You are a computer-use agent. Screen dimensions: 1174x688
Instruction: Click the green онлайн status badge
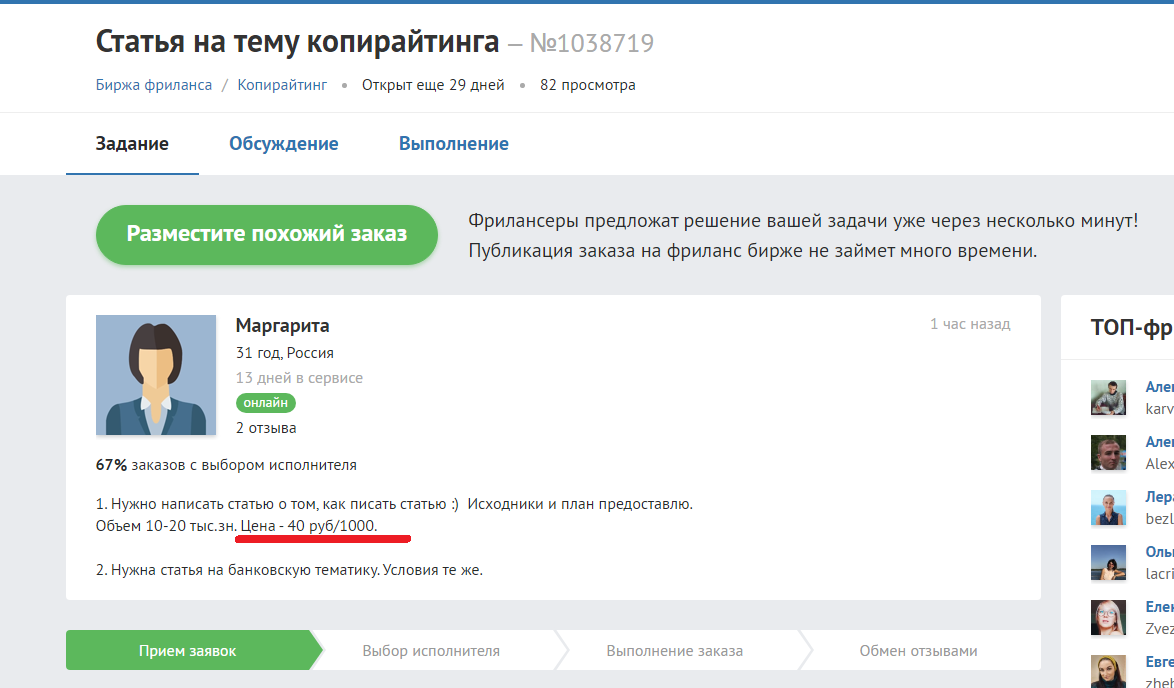pyautogui.click(x=266, y=403)
